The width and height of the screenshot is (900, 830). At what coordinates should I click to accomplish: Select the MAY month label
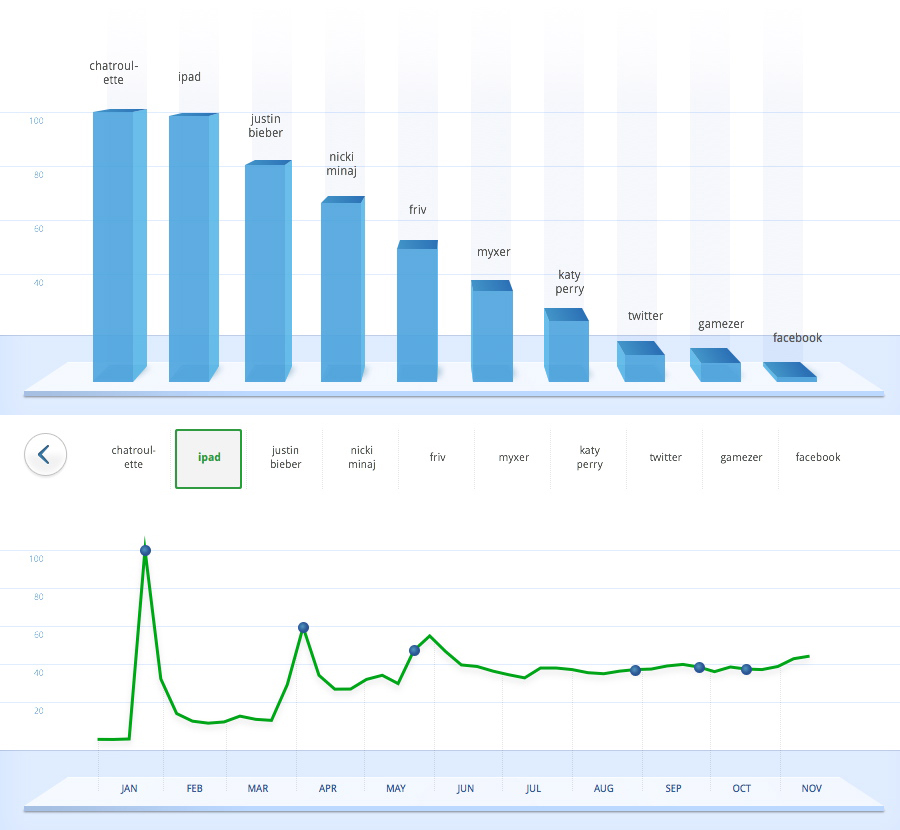(x=396, y=788)
